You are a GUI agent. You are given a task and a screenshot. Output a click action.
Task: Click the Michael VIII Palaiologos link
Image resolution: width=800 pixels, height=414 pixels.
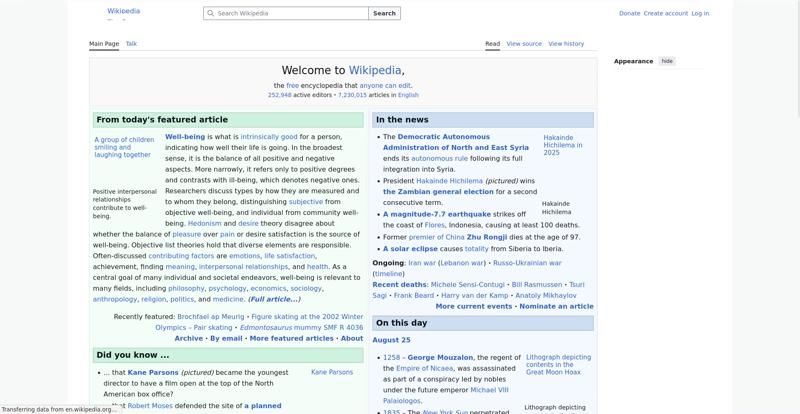point(446,396)
